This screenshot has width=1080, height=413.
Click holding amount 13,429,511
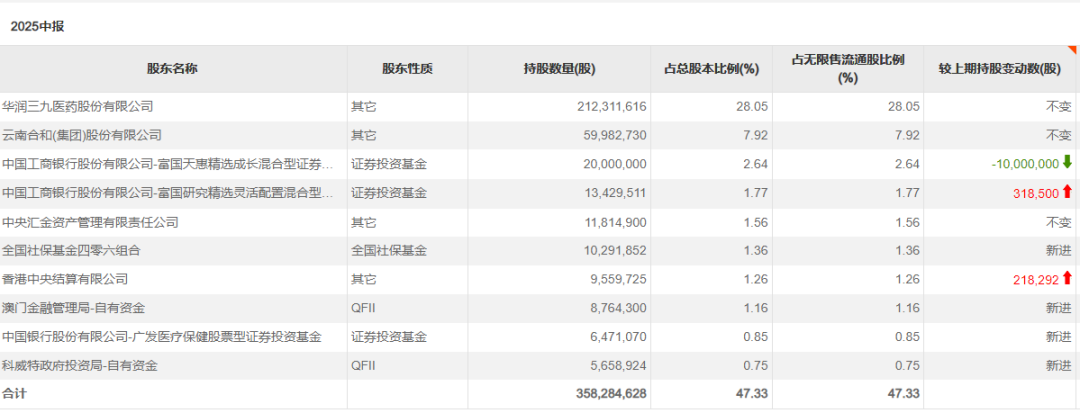pyautogui.click(x=613, y=193)
